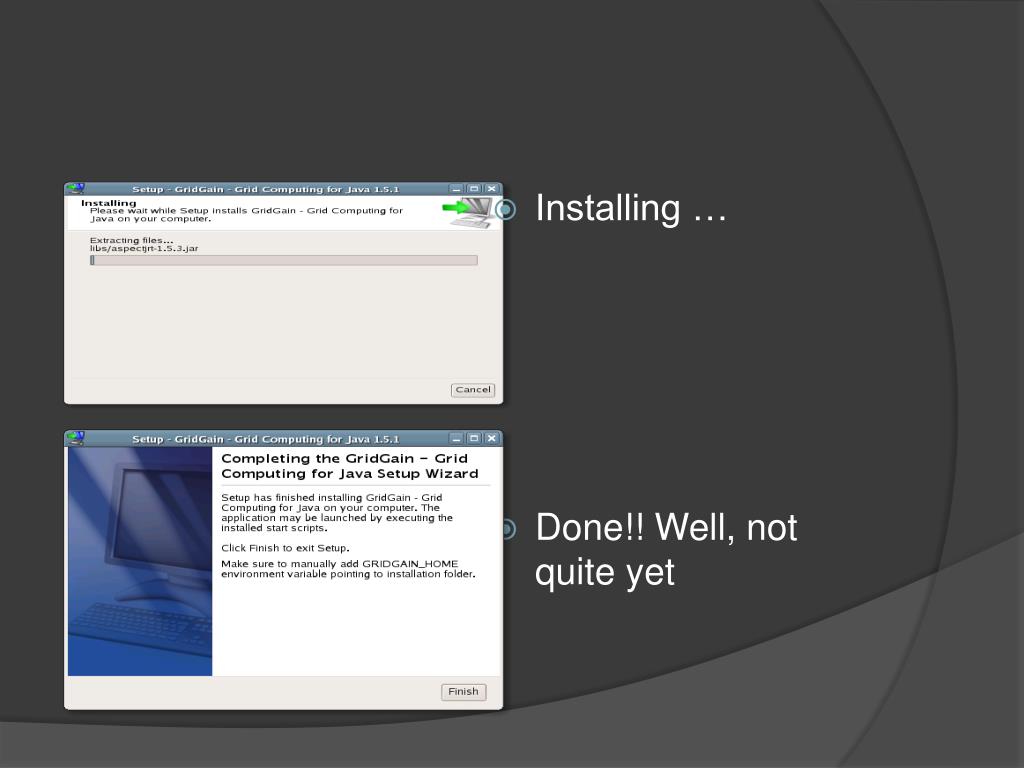Click the Cancel button in installing window
The image size is (1024, 768).
[472, 390]
